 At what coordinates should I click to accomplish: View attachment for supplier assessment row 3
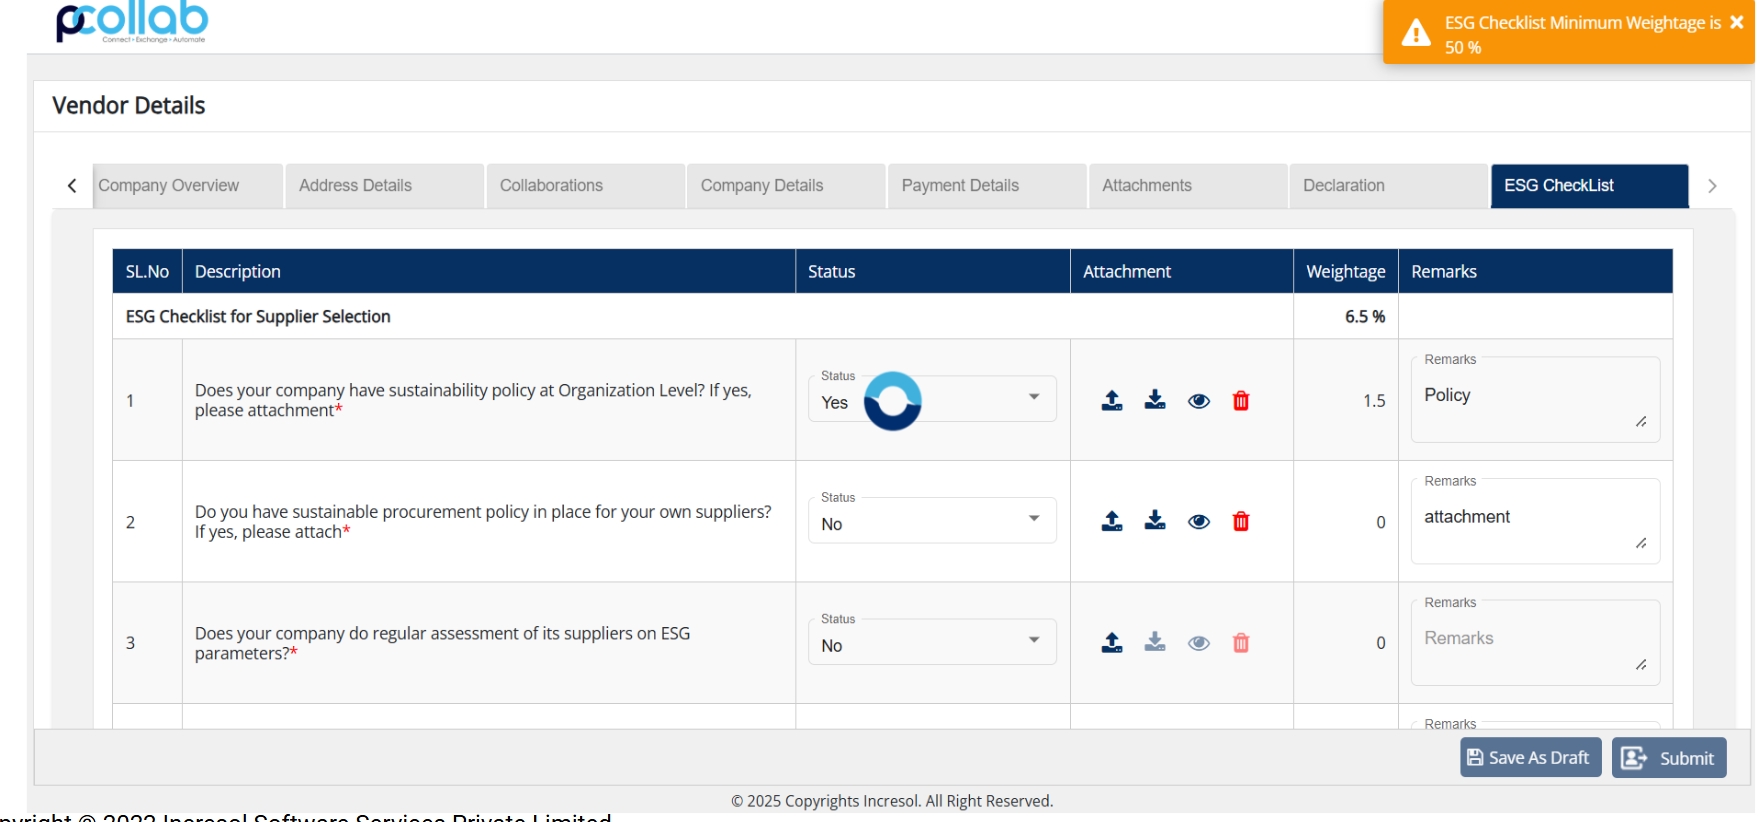pyautogui.click(x=1199, y=643)
